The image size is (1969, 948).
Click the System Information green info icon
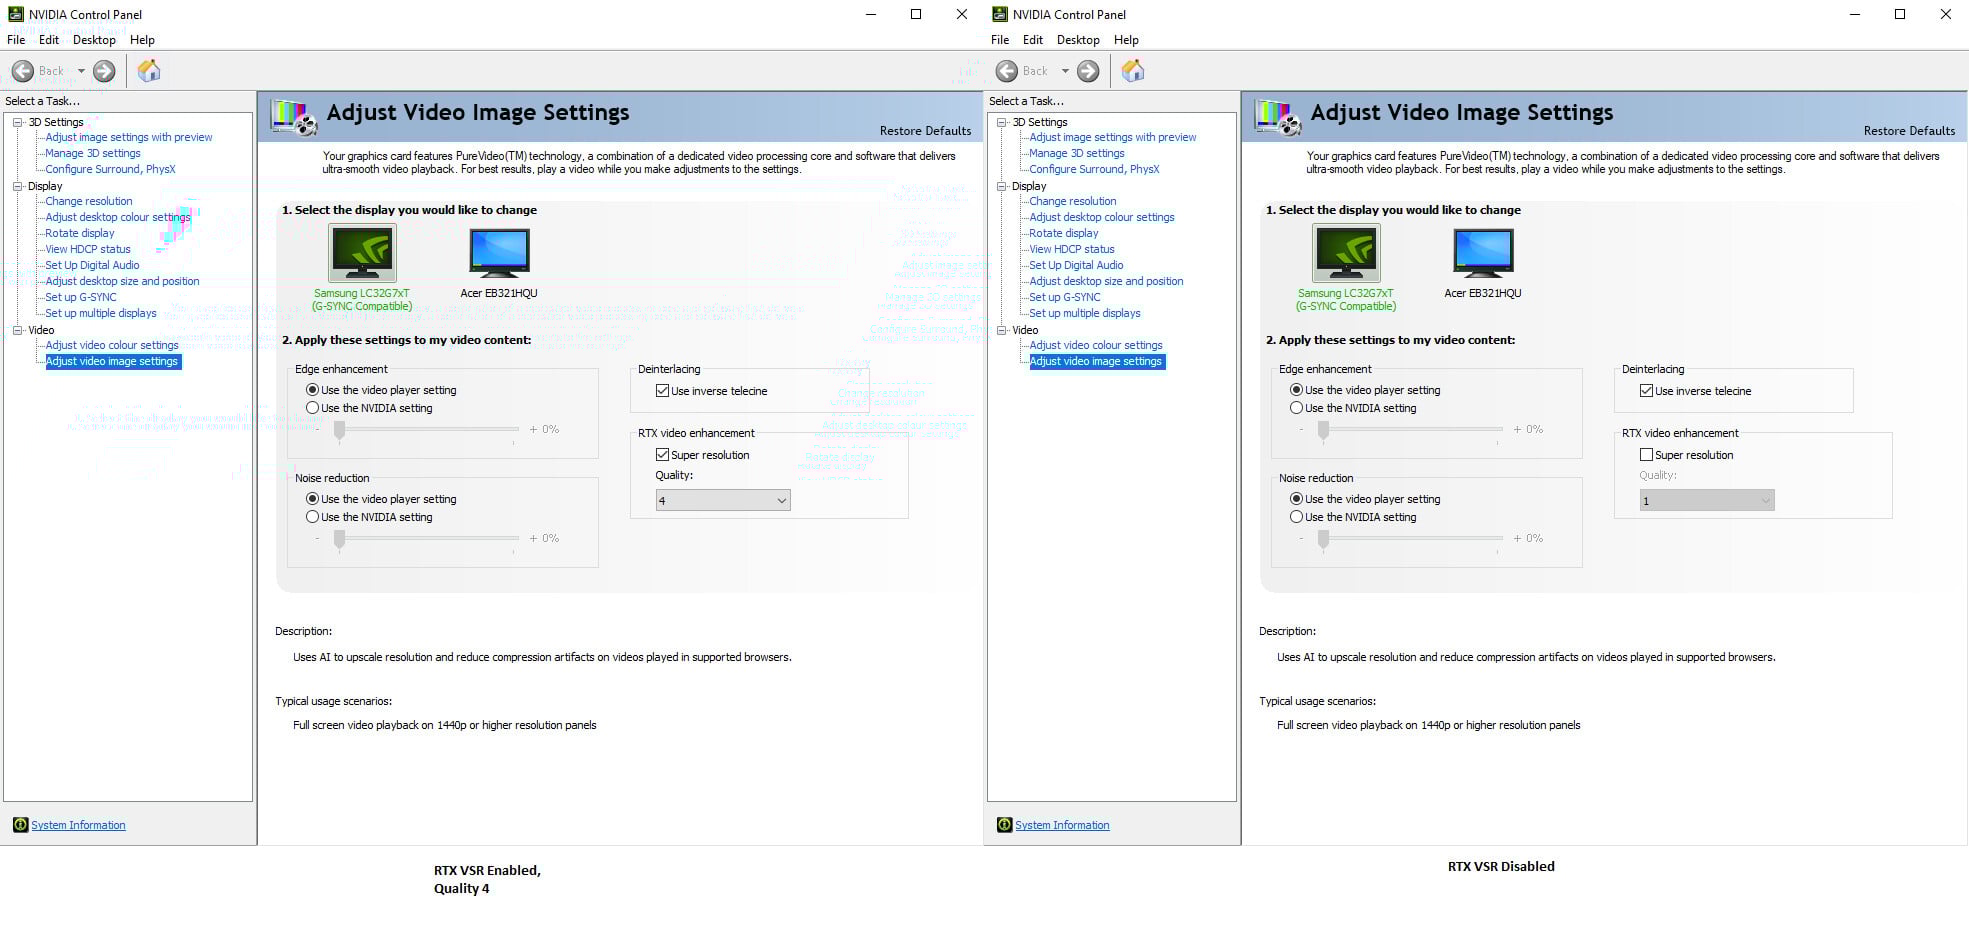pos(21,824)
